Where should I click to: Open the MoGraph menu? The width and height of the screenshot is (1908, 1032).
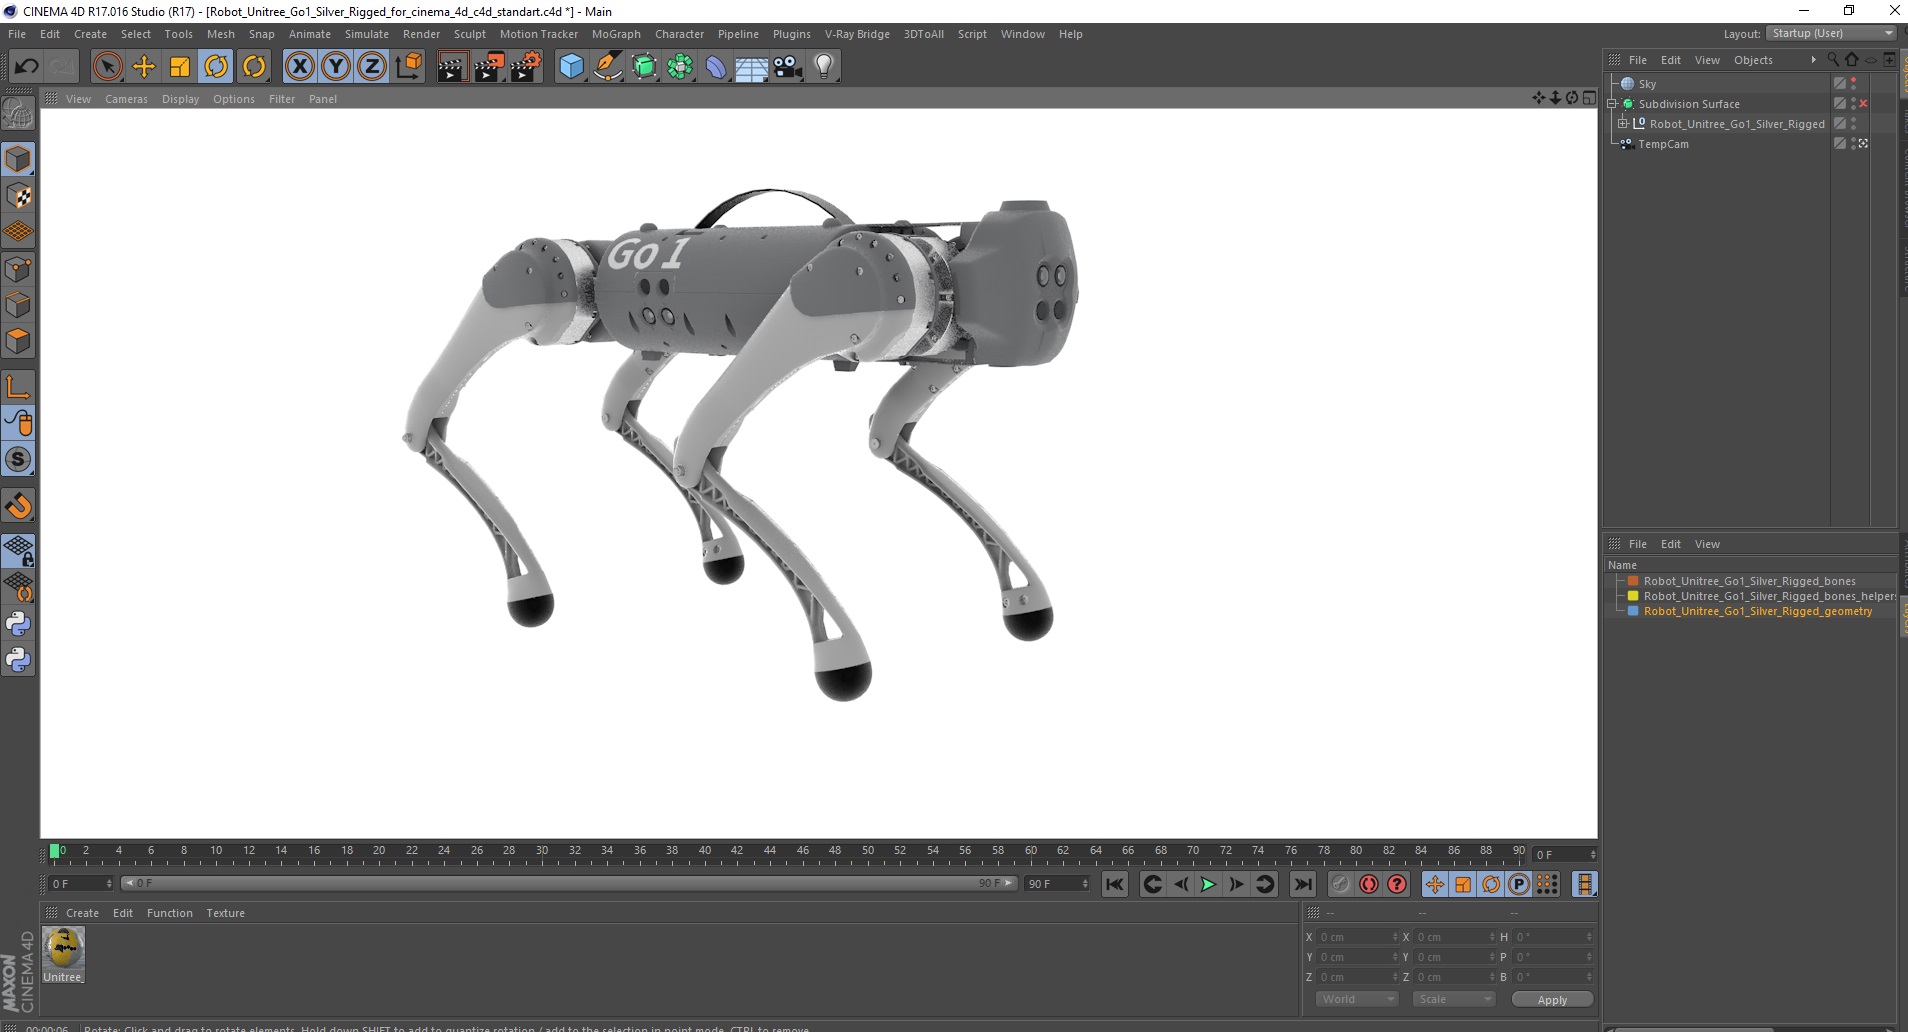click(x=616, y=34)
